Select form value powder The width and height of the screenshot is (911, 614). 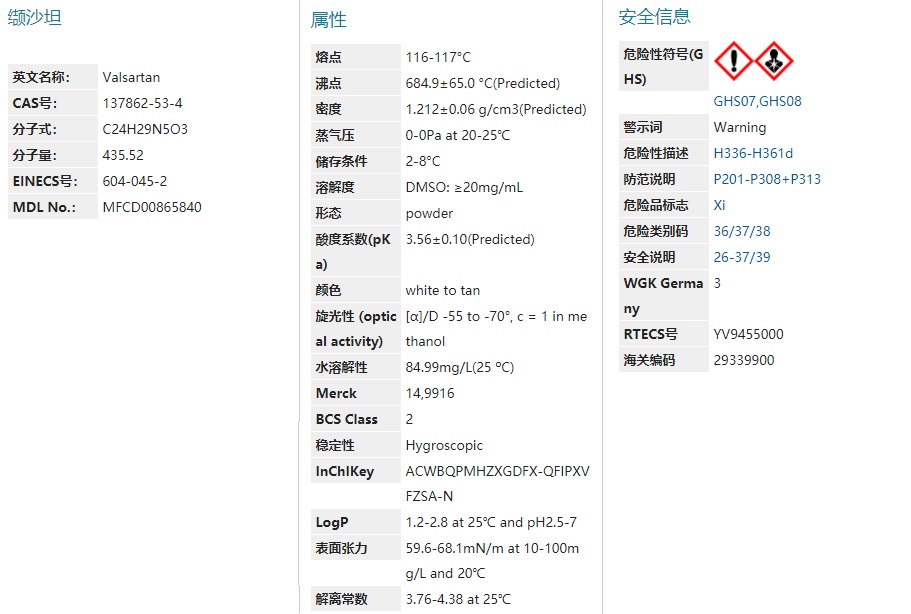[x=429, y=214]
